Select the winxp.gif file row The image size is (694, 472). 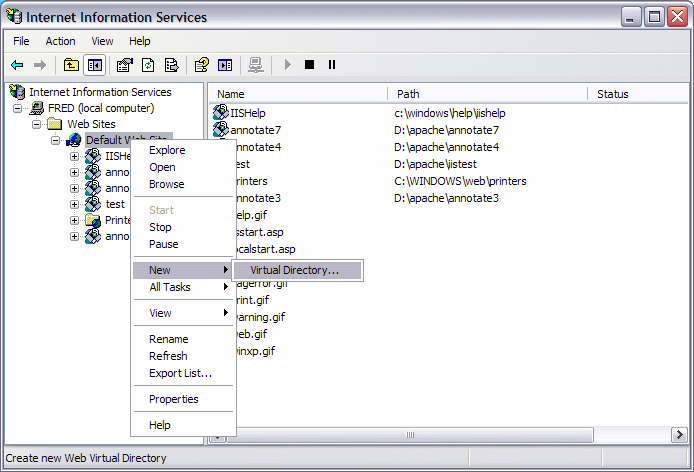tap(256, 351)
